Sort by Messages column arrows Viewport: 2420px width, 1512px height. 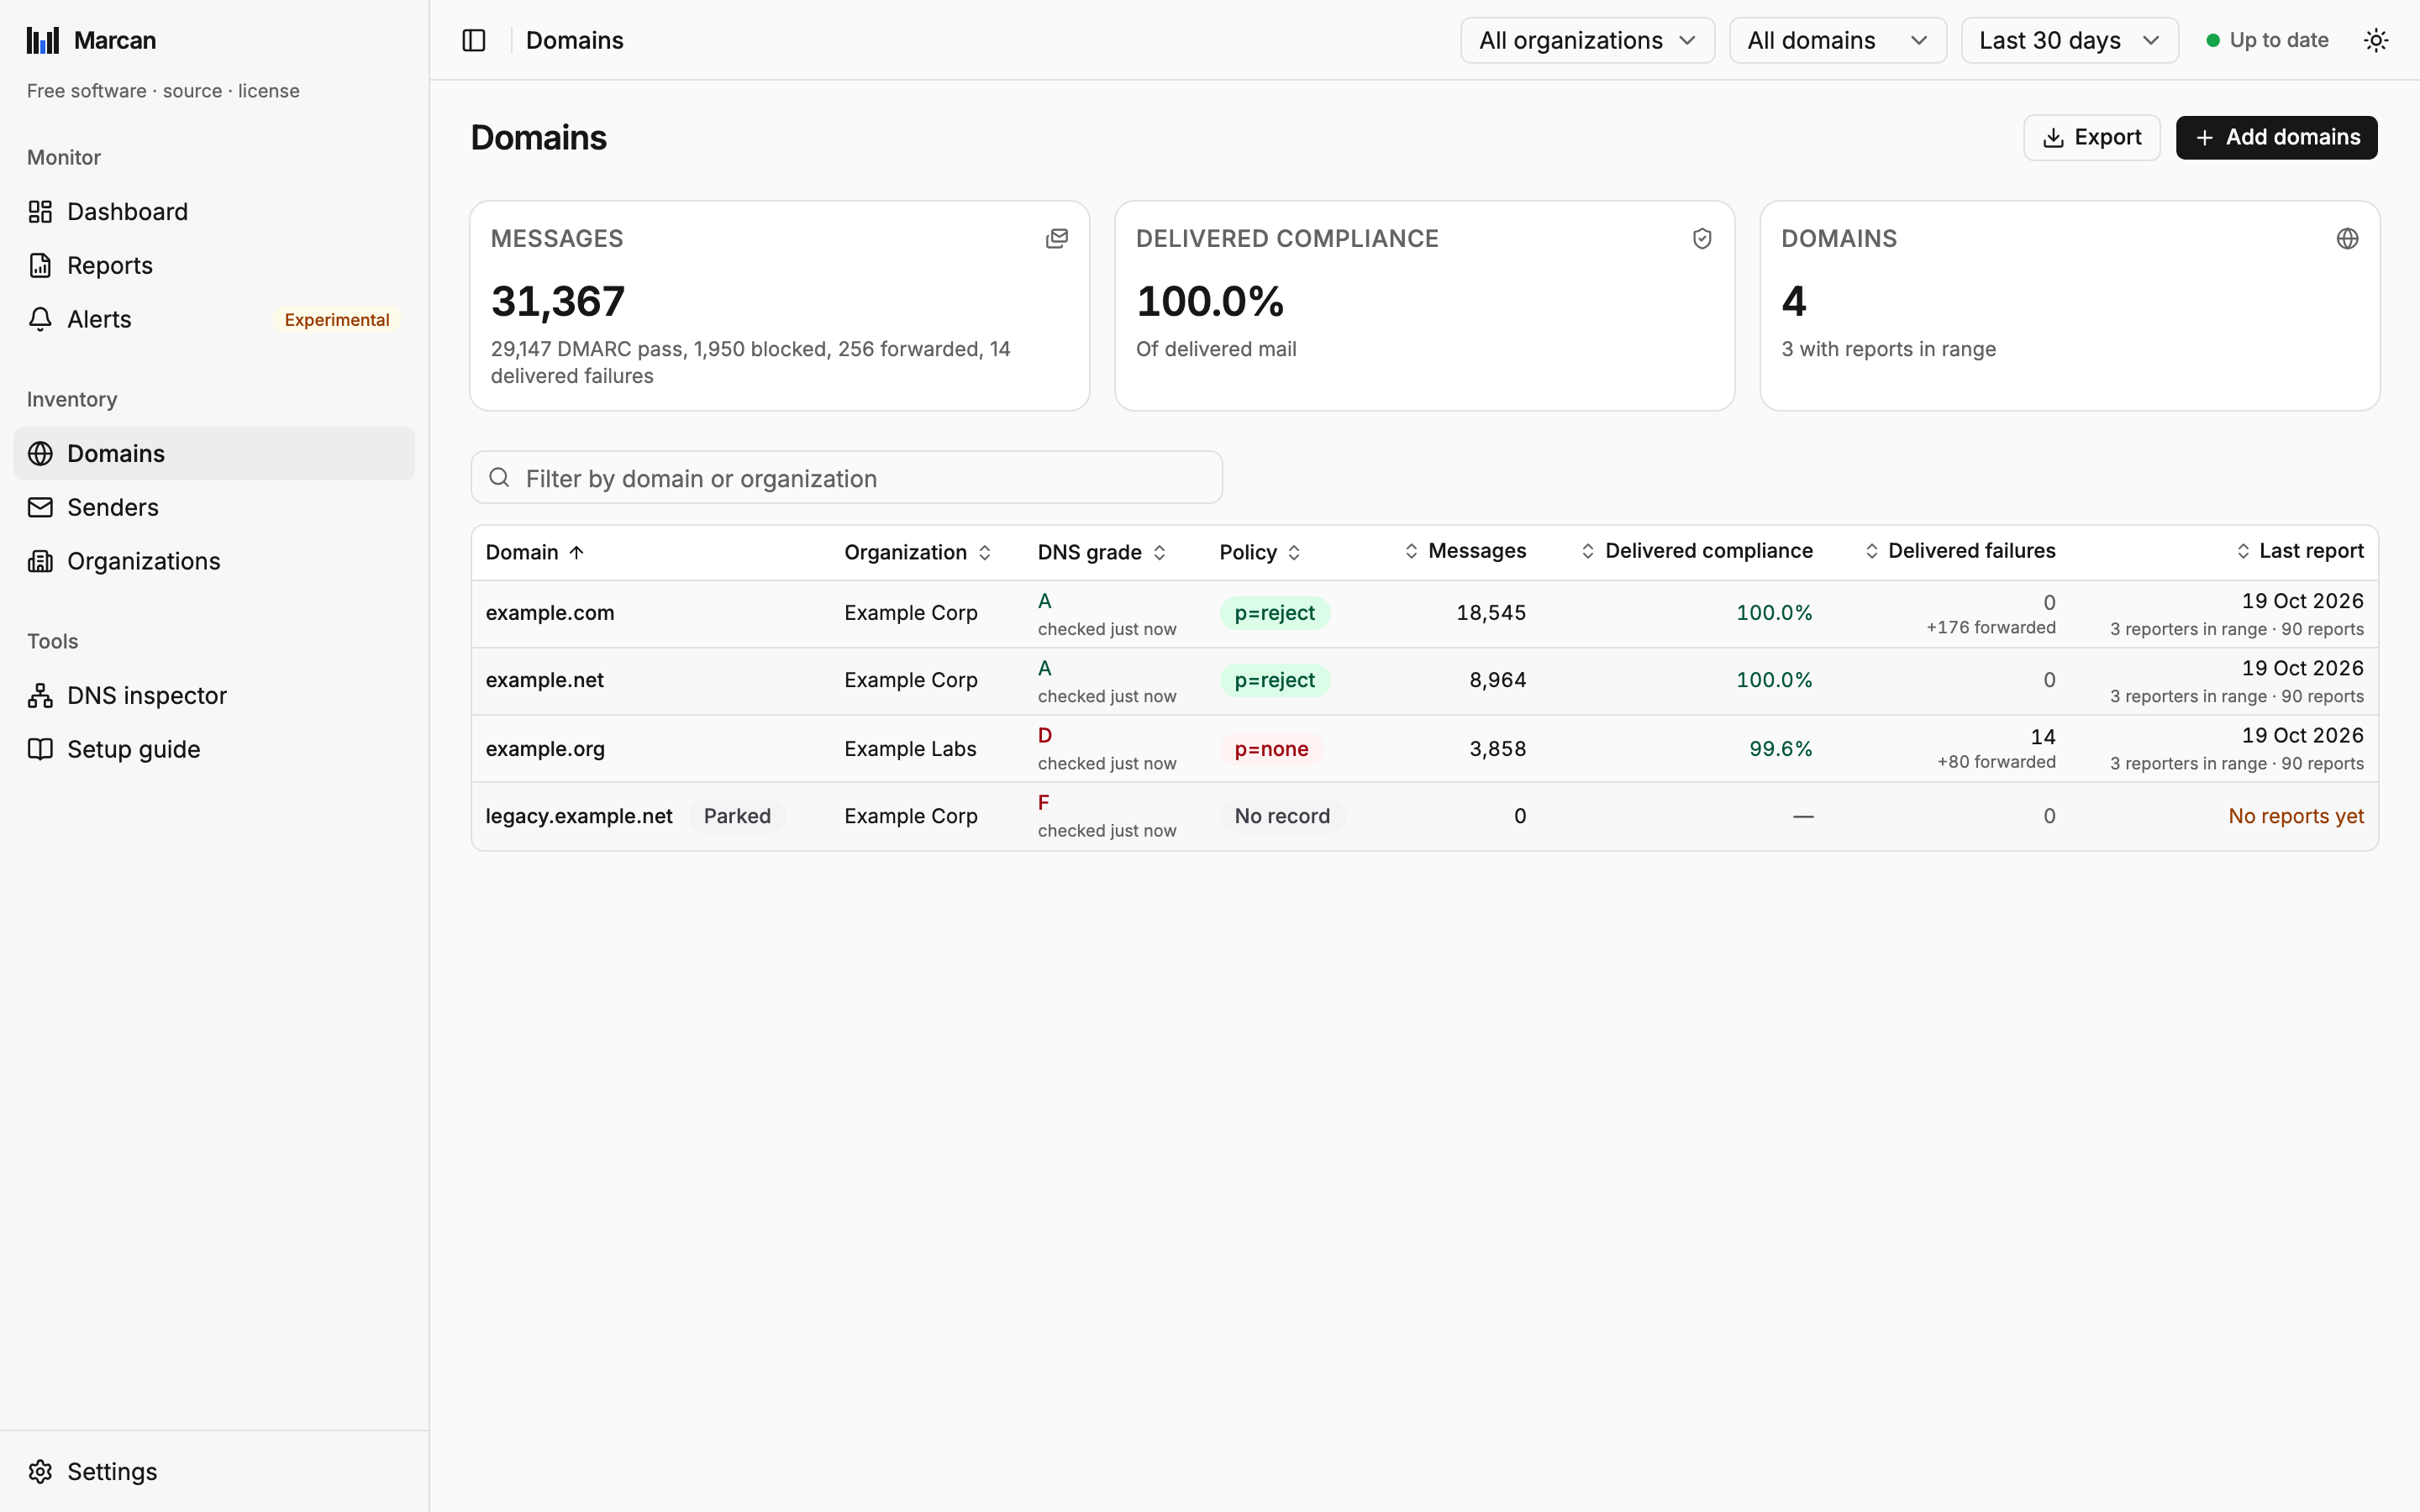click(x=1411, y=551)
